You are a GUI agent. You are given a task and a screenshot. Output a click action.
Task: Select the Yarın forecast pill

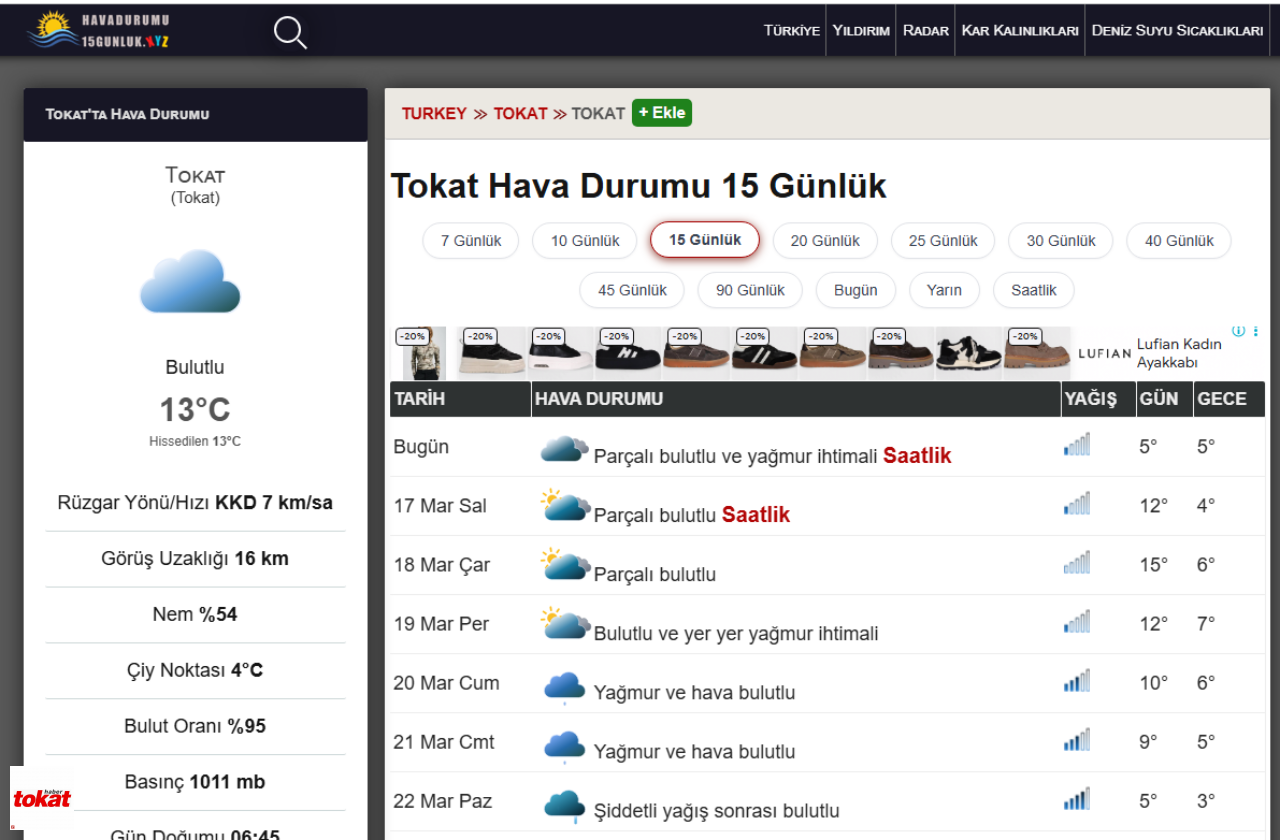point(944,290)
